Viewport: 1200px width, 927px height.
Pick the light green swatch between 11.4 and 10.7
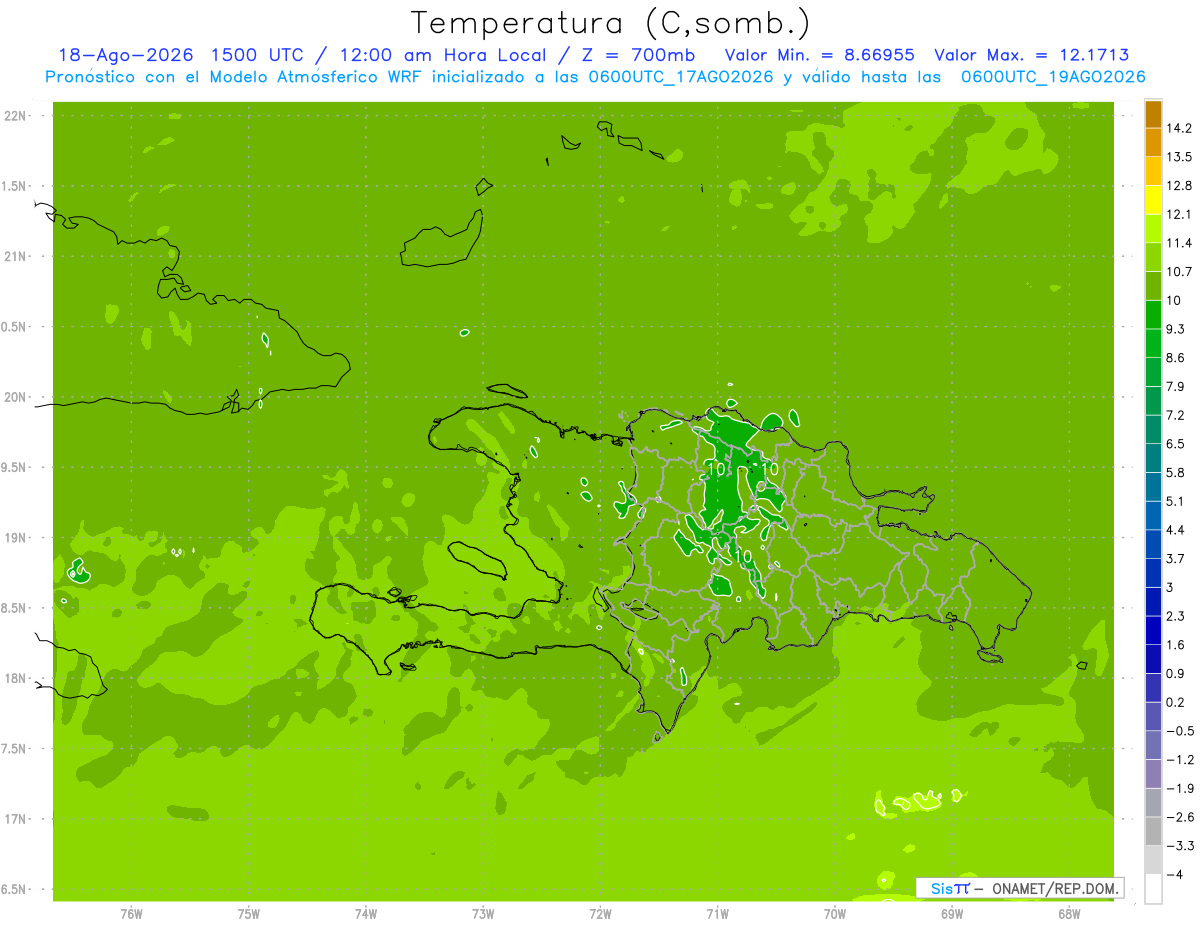coord(1153,257)
